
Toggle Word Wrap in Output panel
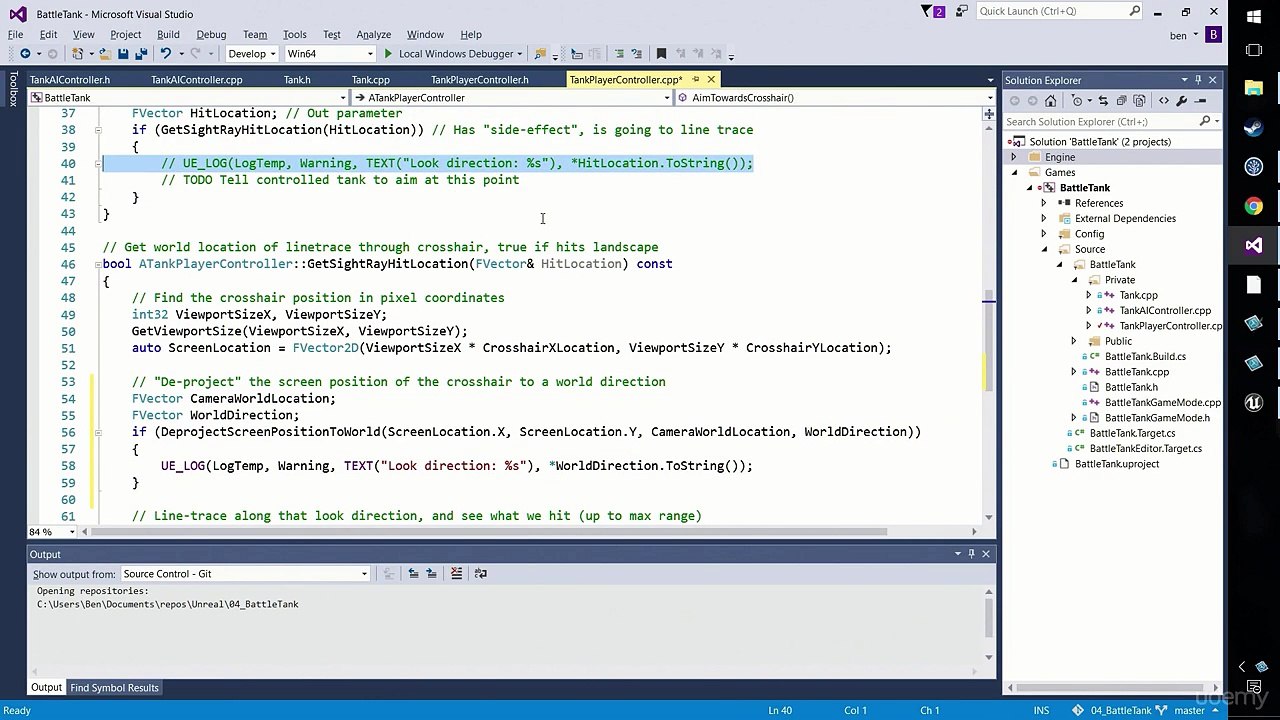coord(480,573)
